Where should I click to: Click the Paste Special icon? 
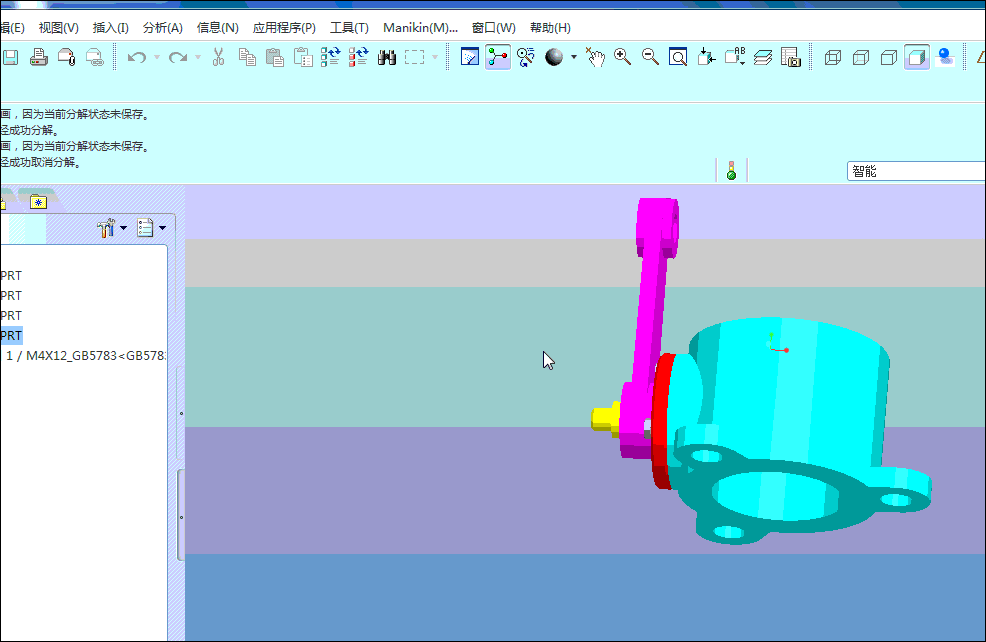[x=303, y=57]
